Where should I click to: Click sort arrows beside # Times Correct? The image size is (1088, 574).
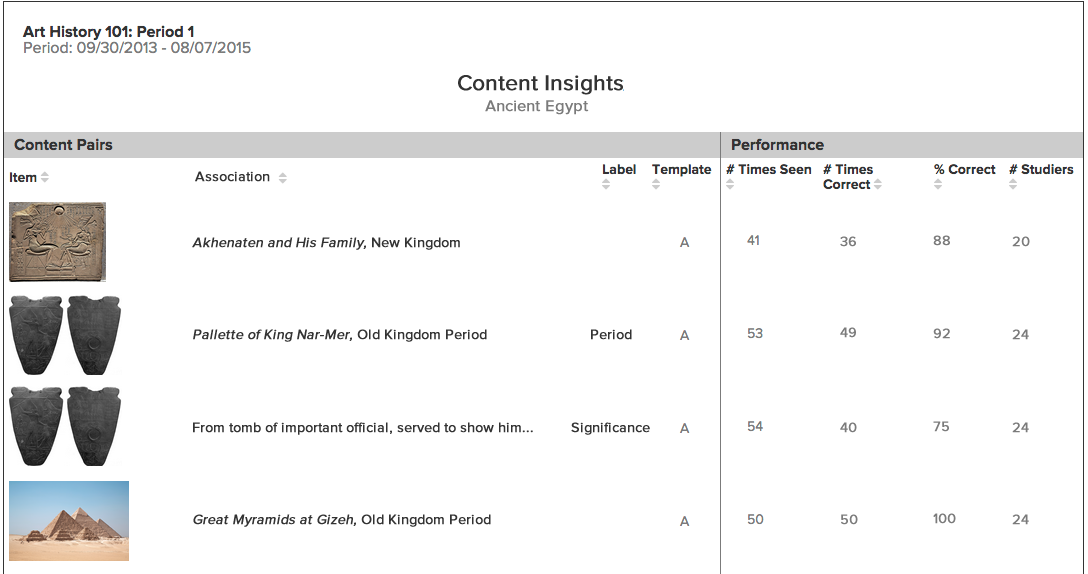[x=878, y=185]
